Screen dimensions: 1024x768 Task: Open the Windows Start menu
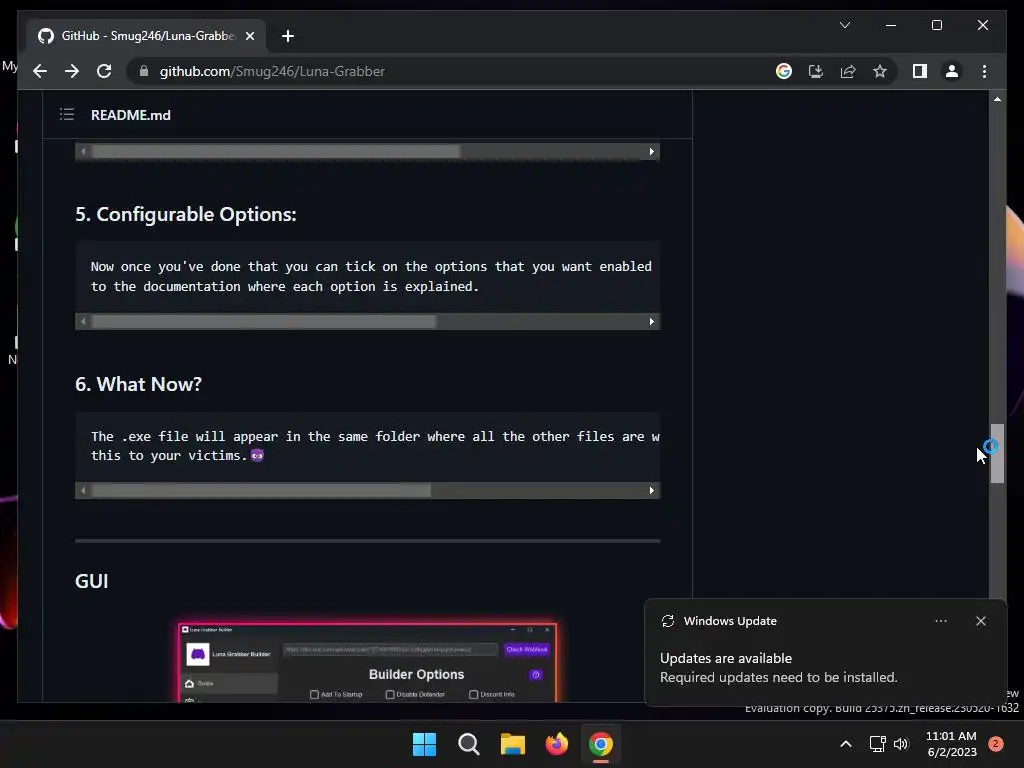(x=424, y=744)
